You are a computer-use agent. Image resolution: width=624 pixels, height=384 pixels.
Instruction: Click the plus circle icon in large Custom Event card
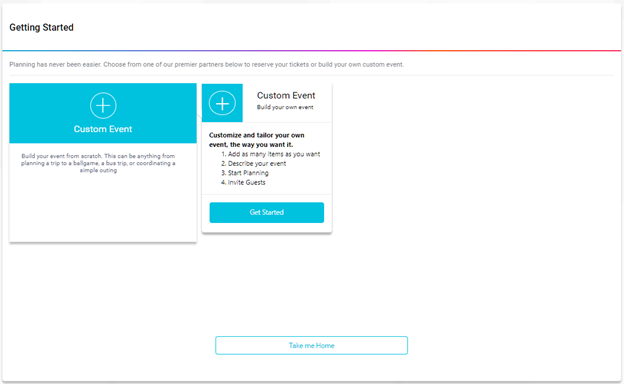pos(103,105)
